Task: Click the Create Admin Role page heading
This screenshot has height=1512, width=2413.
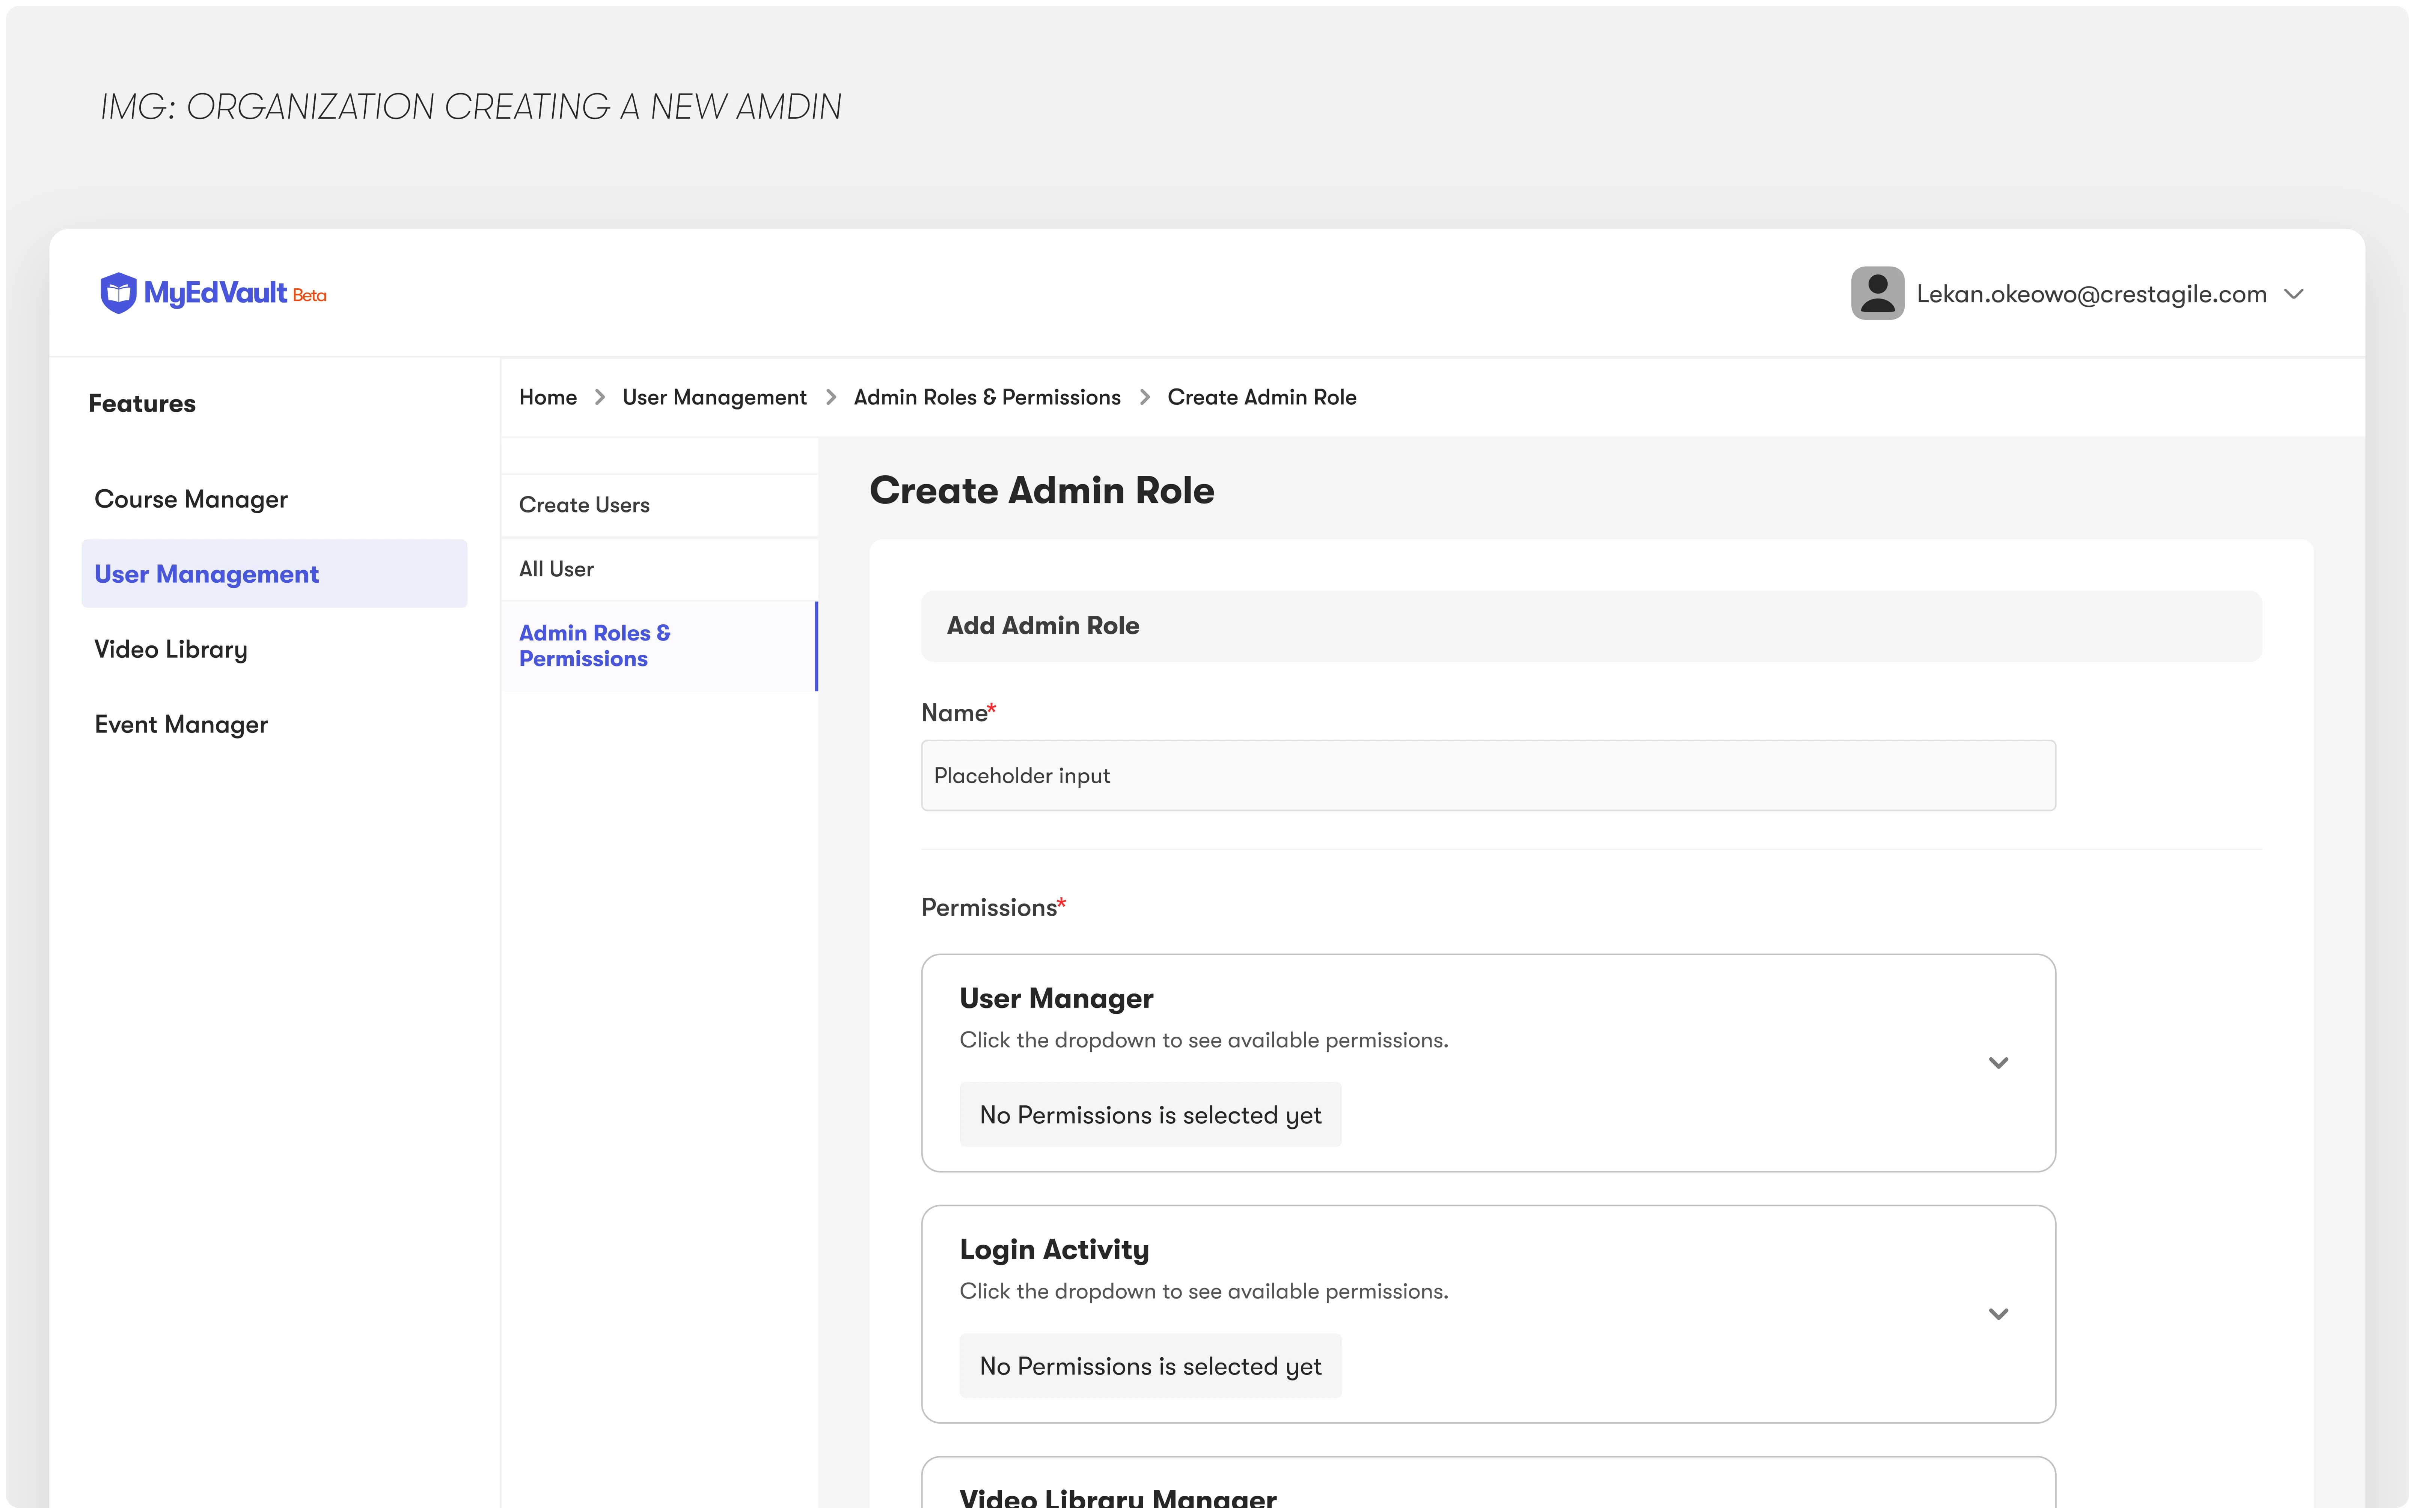Action: 1041,490
